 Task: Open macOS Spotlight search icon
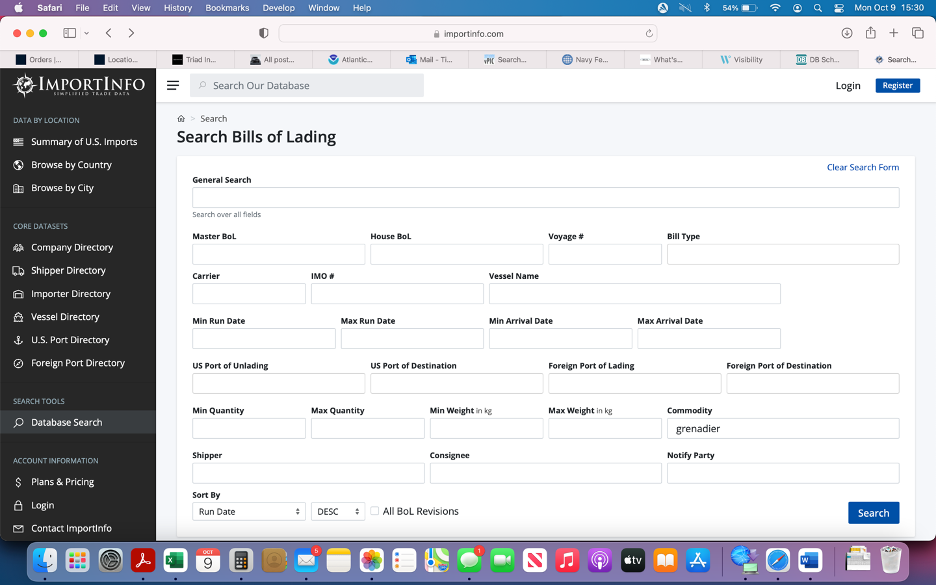(818, 8)
